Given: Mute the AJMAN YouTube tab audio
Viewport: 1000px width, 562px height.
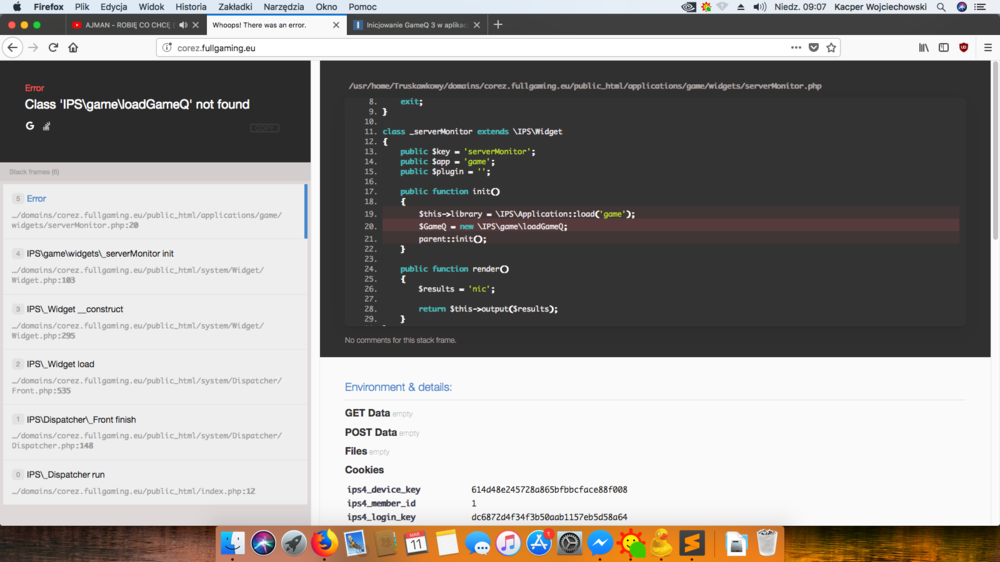Looking at the screenshot, I should (x=183, y=25).
